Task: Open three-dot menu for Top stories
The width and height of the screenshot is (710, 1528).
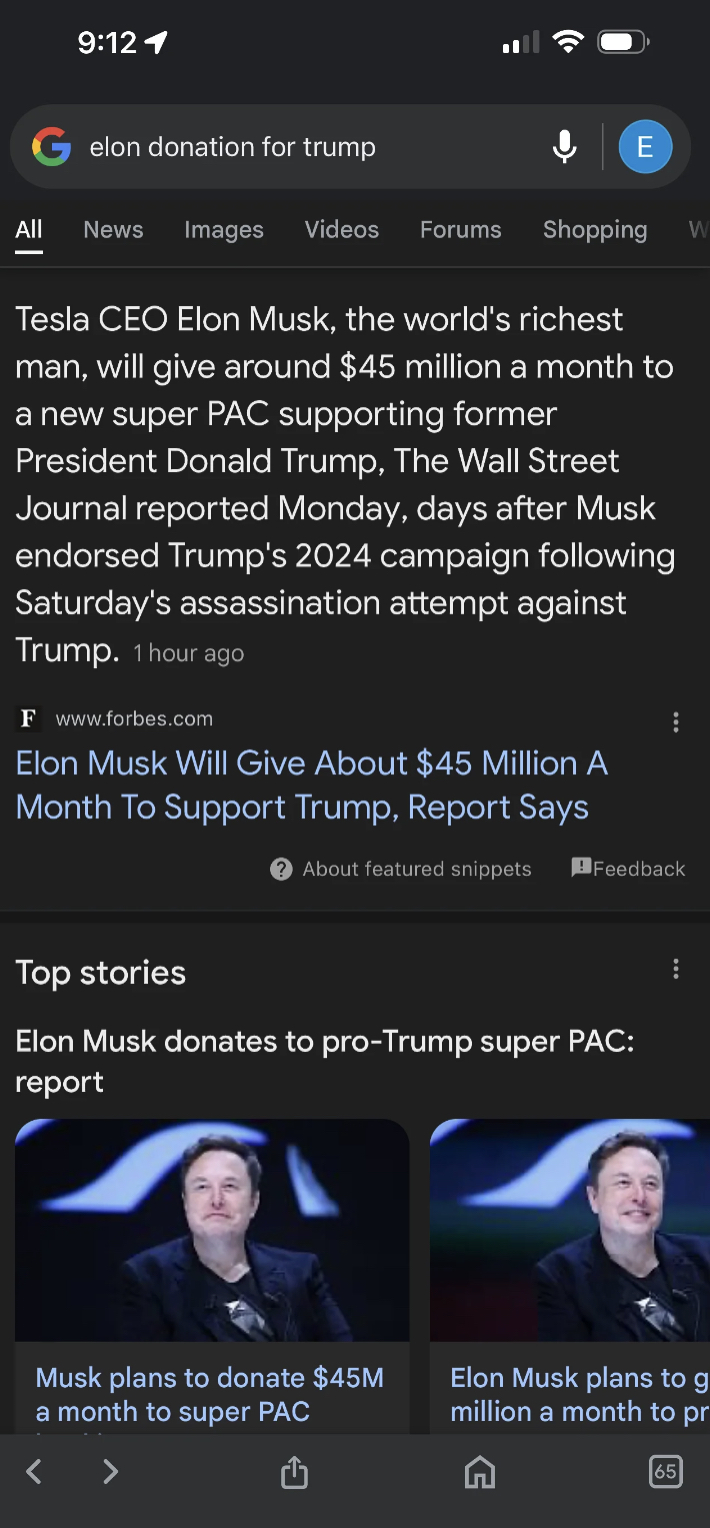Action: (676, 969)
